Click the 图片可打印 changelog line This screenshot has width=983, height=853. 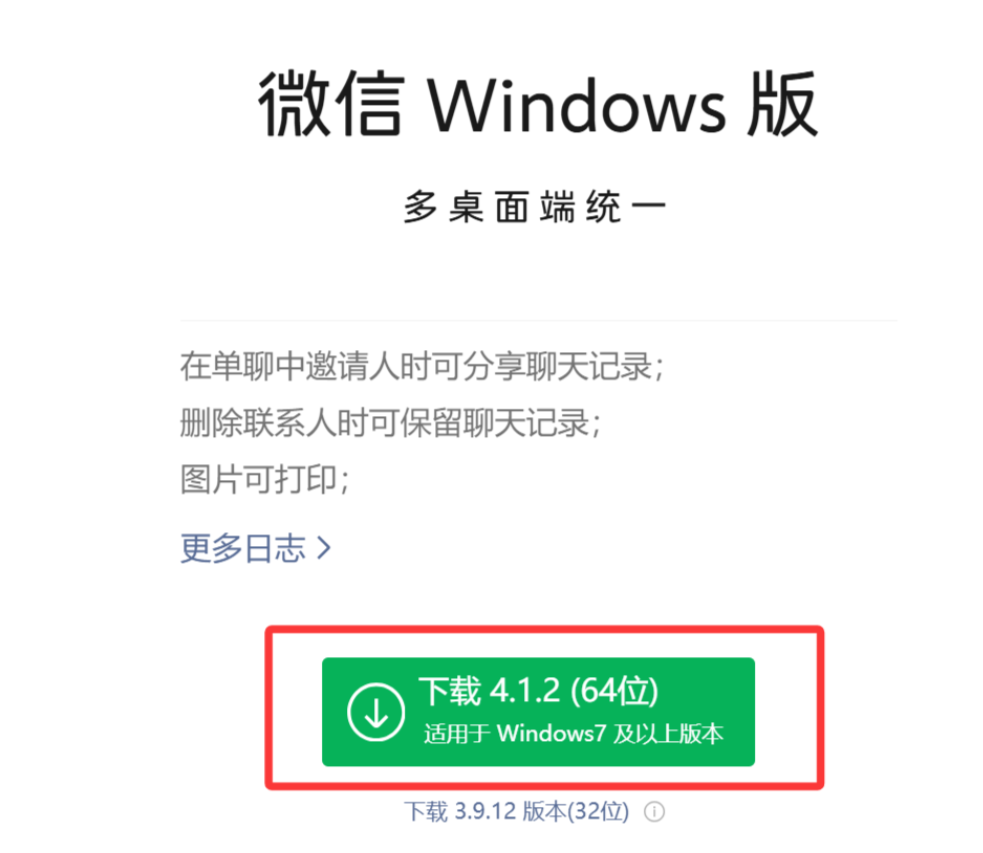[x=264, y=479]
